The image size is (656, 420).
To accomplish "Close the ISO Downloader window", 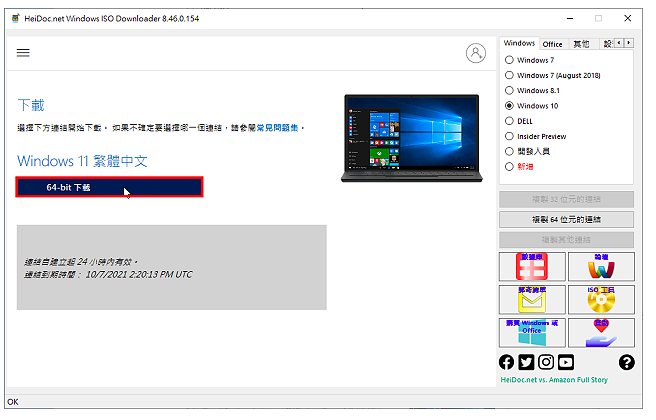I will point(627,18).
